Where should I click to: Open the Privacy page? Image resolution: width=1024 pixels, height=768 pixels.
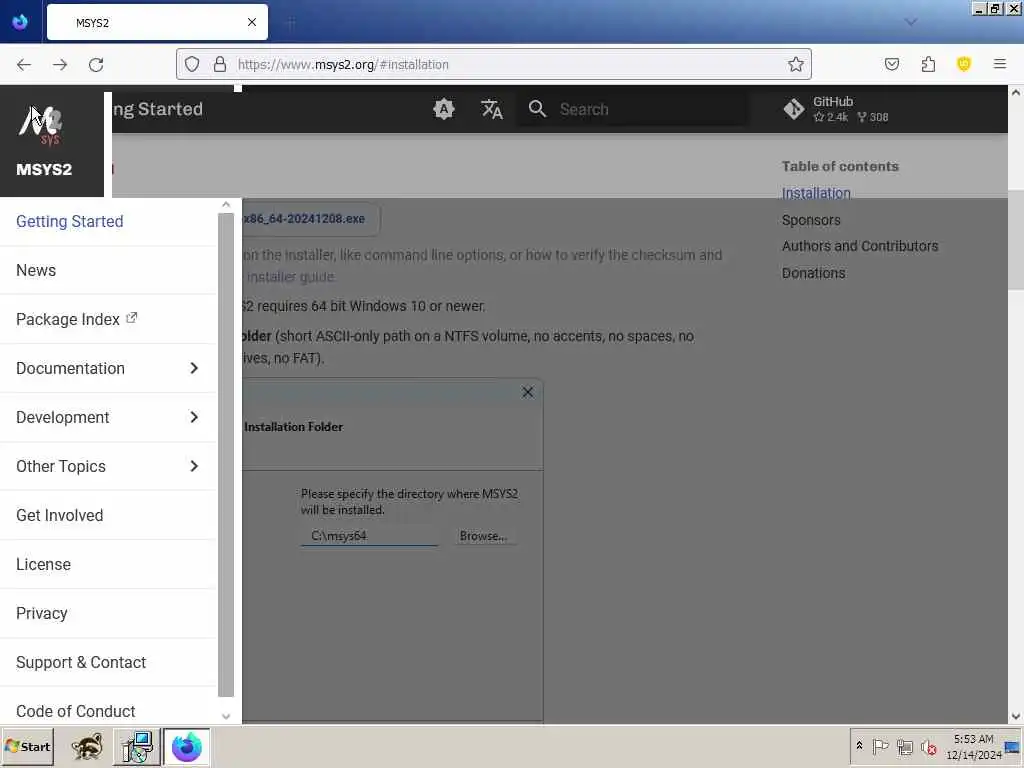tap(42, 613)
